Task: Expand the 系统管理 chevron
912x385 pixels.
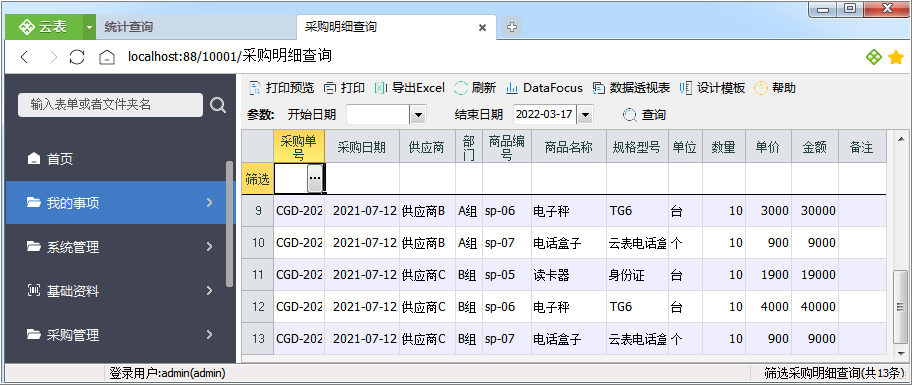Action: pos(210,247)
